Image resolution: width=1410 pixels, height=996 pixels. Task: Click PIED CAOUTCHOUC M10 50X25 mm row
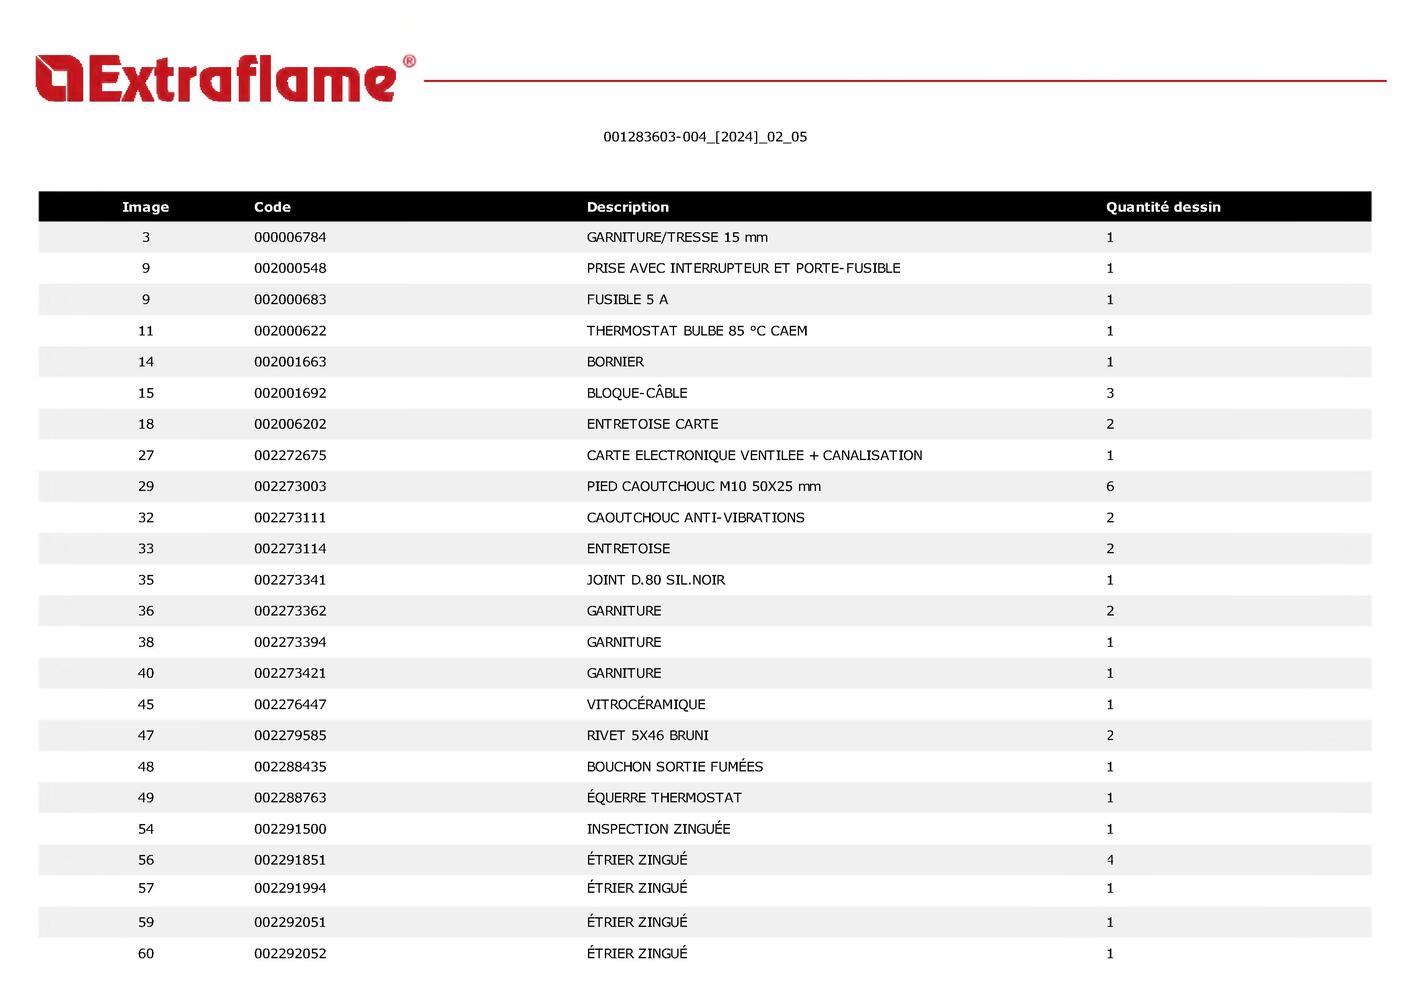pos(703,487)
